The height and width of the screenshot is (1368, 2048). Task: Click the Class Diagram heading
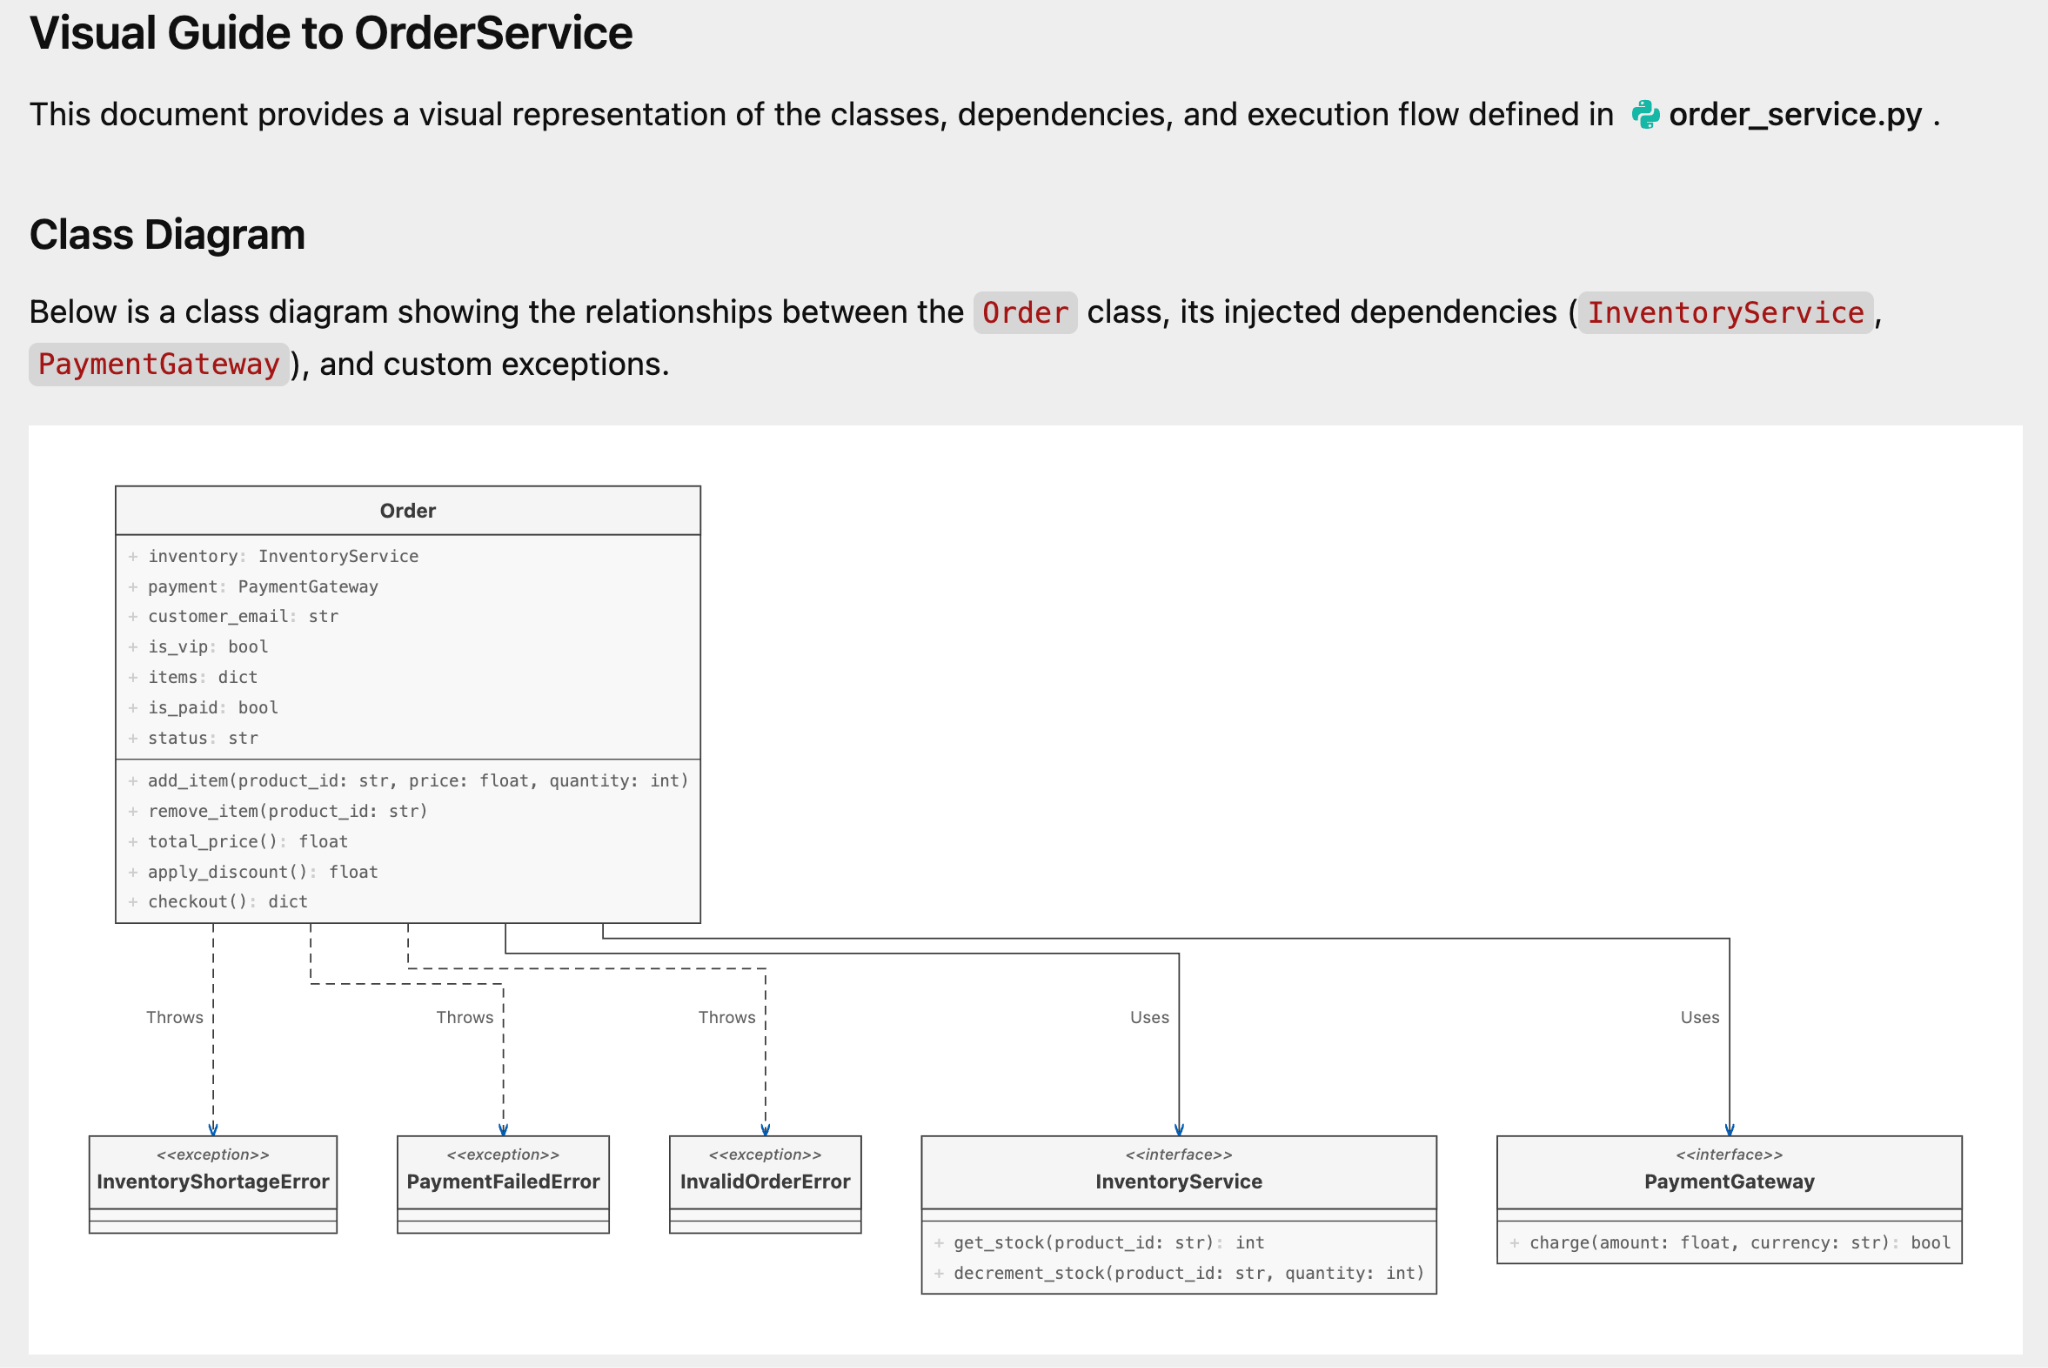tap(167, 235)
